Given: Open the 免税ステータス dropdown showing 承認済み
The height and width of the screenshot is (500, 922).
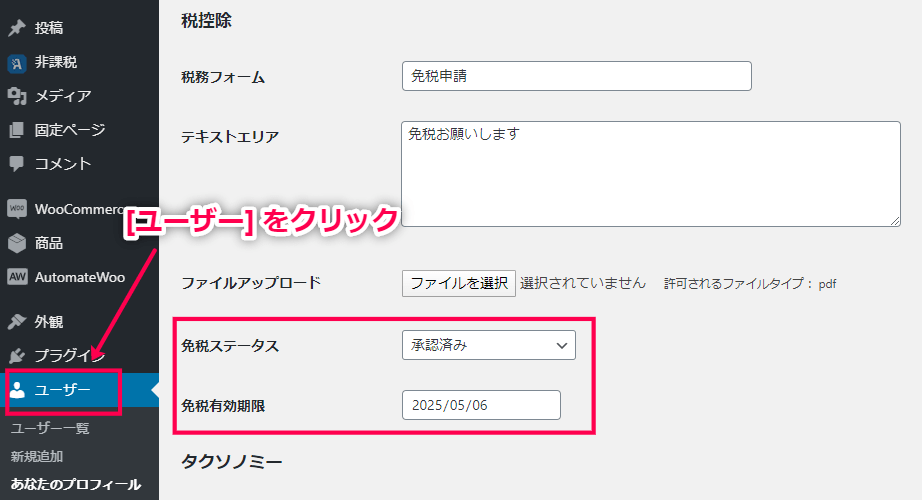Looking at the screenshot, I should [489, 345].
